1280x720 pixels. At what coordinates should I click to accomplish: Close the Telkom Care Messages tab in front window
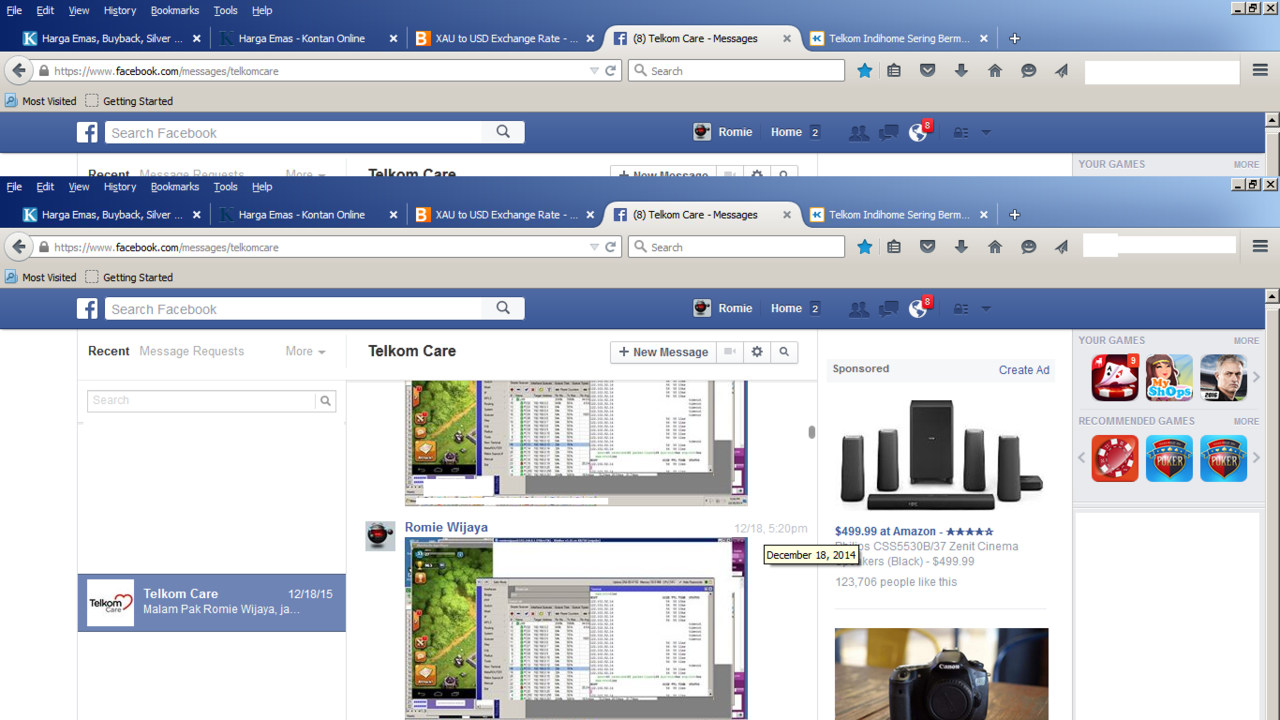point(787,215)
